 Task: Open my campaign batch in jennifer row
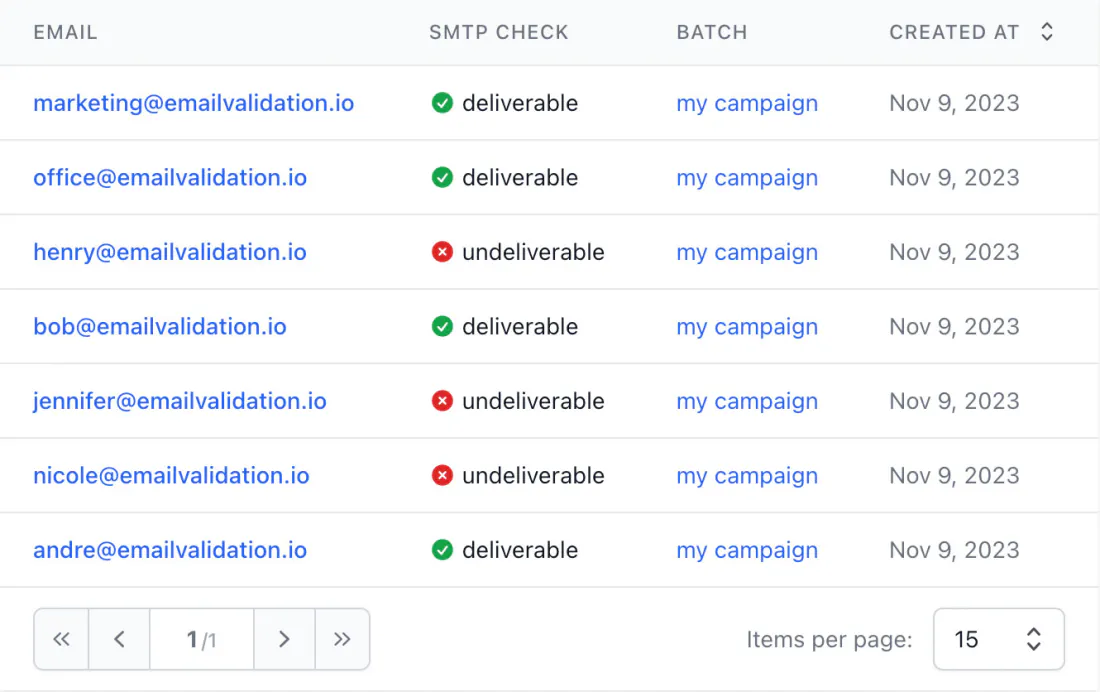point(747,401)
